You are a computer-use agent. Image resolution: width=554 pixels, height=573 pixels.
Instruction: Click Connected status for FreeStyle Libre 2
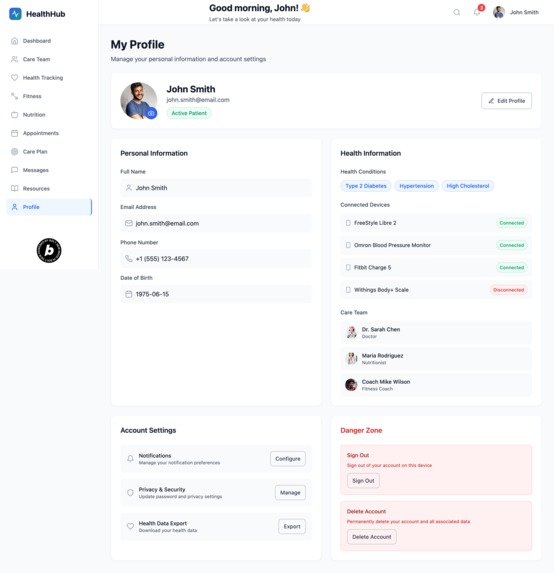pos(512,223)
